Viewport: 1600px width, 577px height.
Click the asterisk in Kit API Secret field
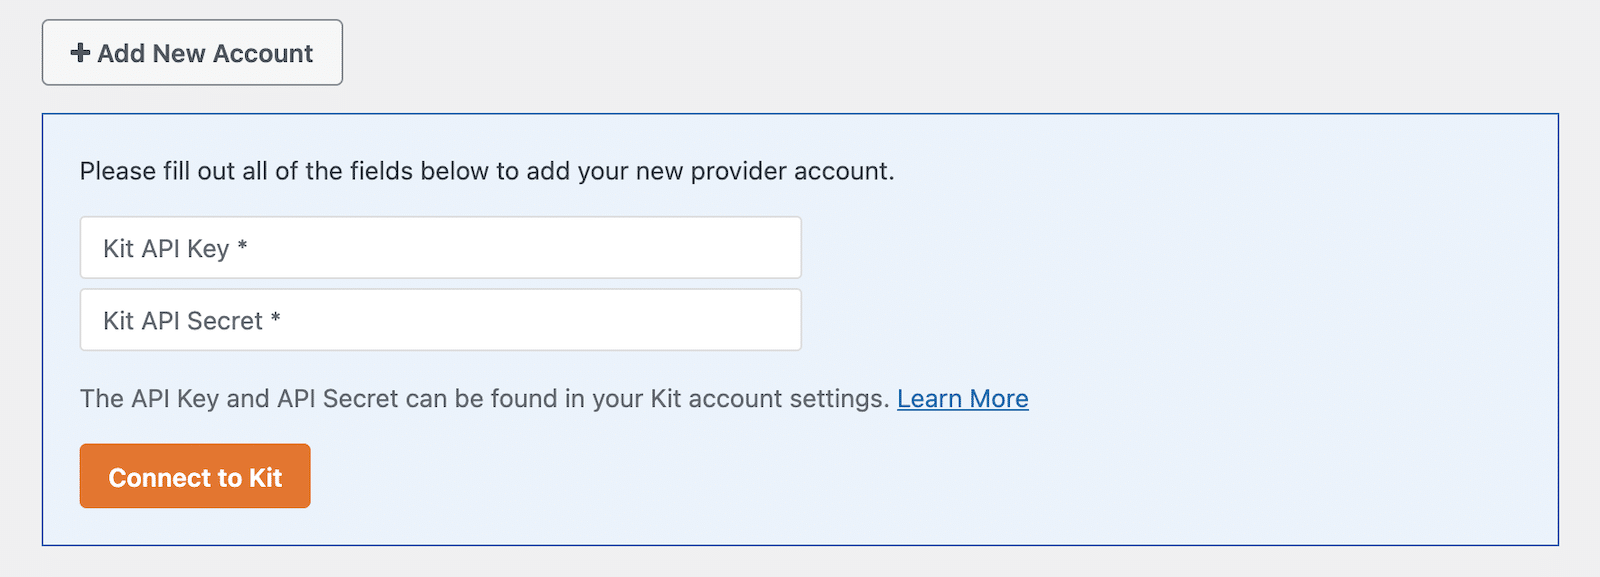pos(275,318)
